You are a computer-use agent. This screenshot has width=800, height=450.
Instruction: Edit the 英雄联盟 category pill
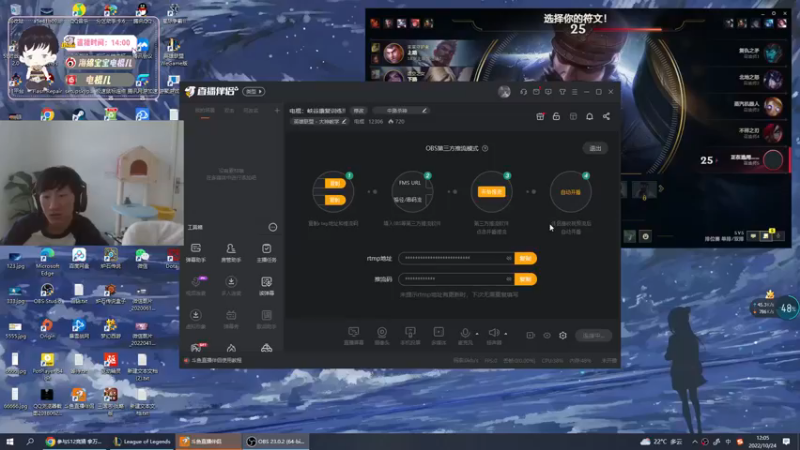click(x=320, y=121)
